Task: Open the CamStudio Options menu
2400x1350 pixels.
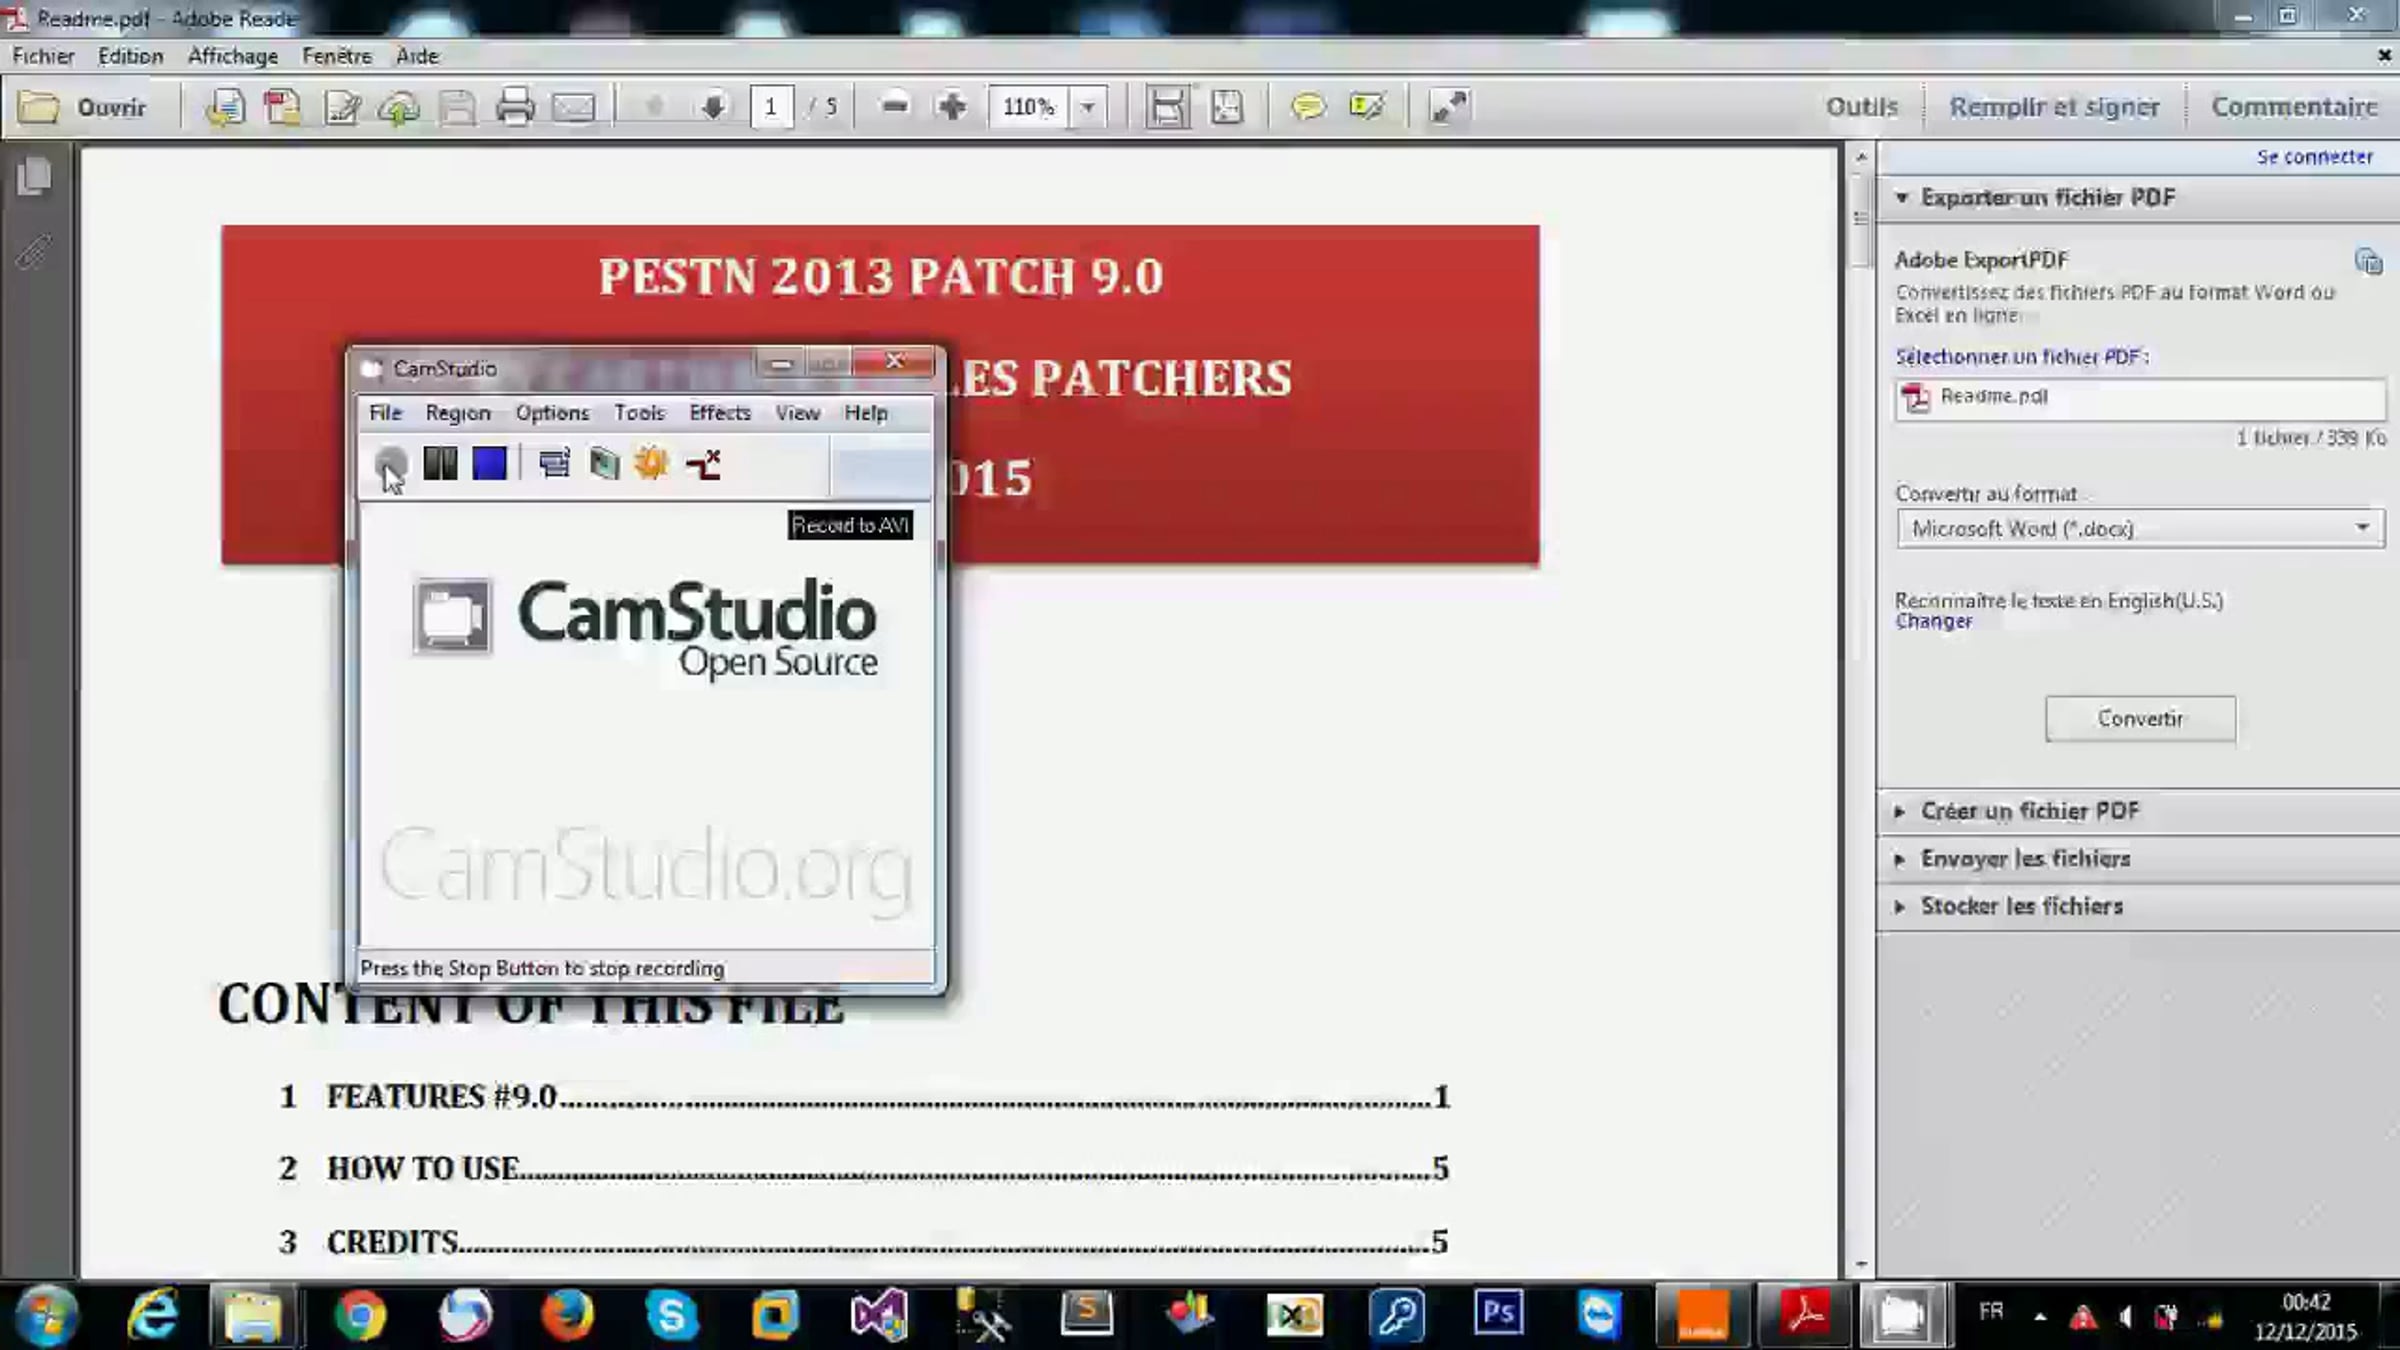Action: coord(552,413)
